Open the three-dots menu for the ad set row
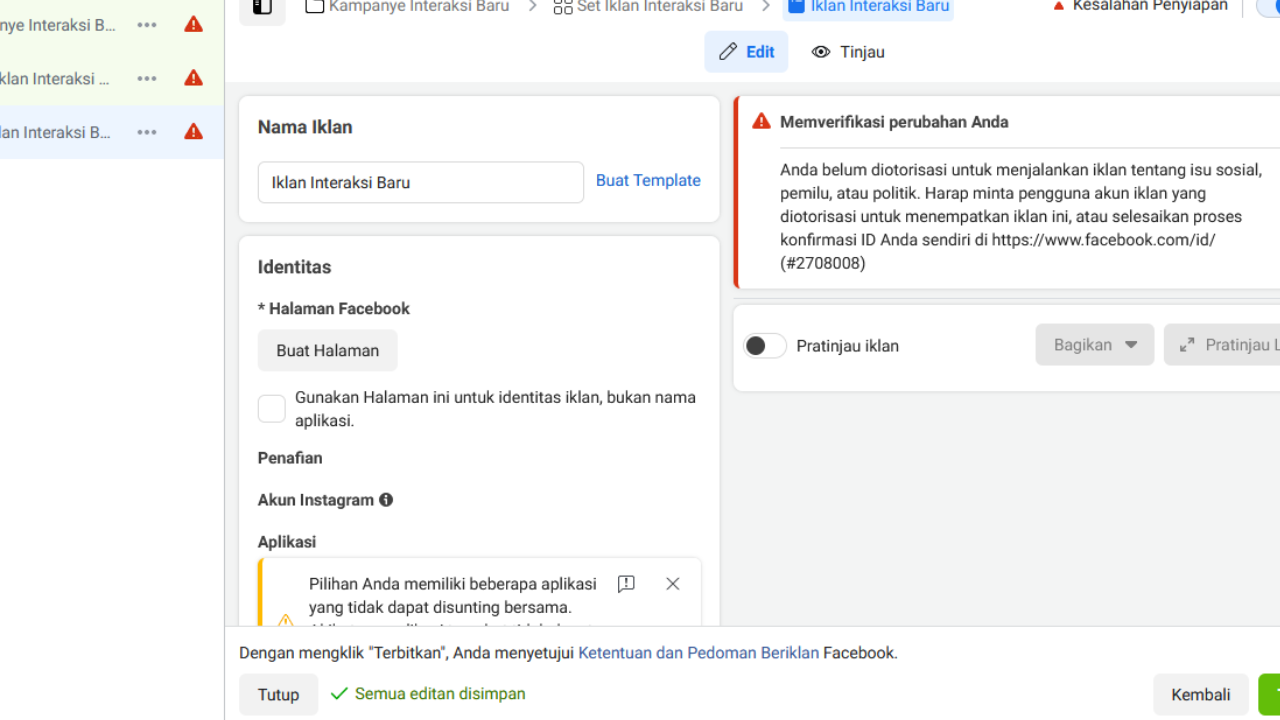This screenshot has width=1280, height=720. (x=147, y=79)
